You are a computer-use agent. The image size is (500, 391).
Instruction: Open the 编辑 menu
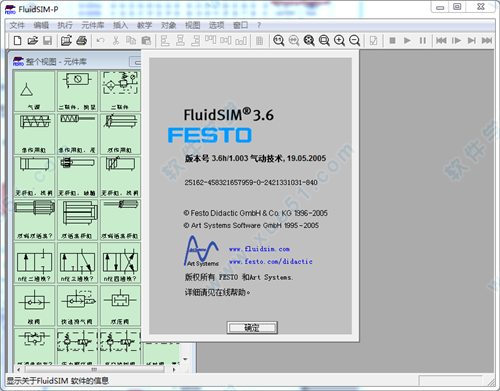click(41, 25)
